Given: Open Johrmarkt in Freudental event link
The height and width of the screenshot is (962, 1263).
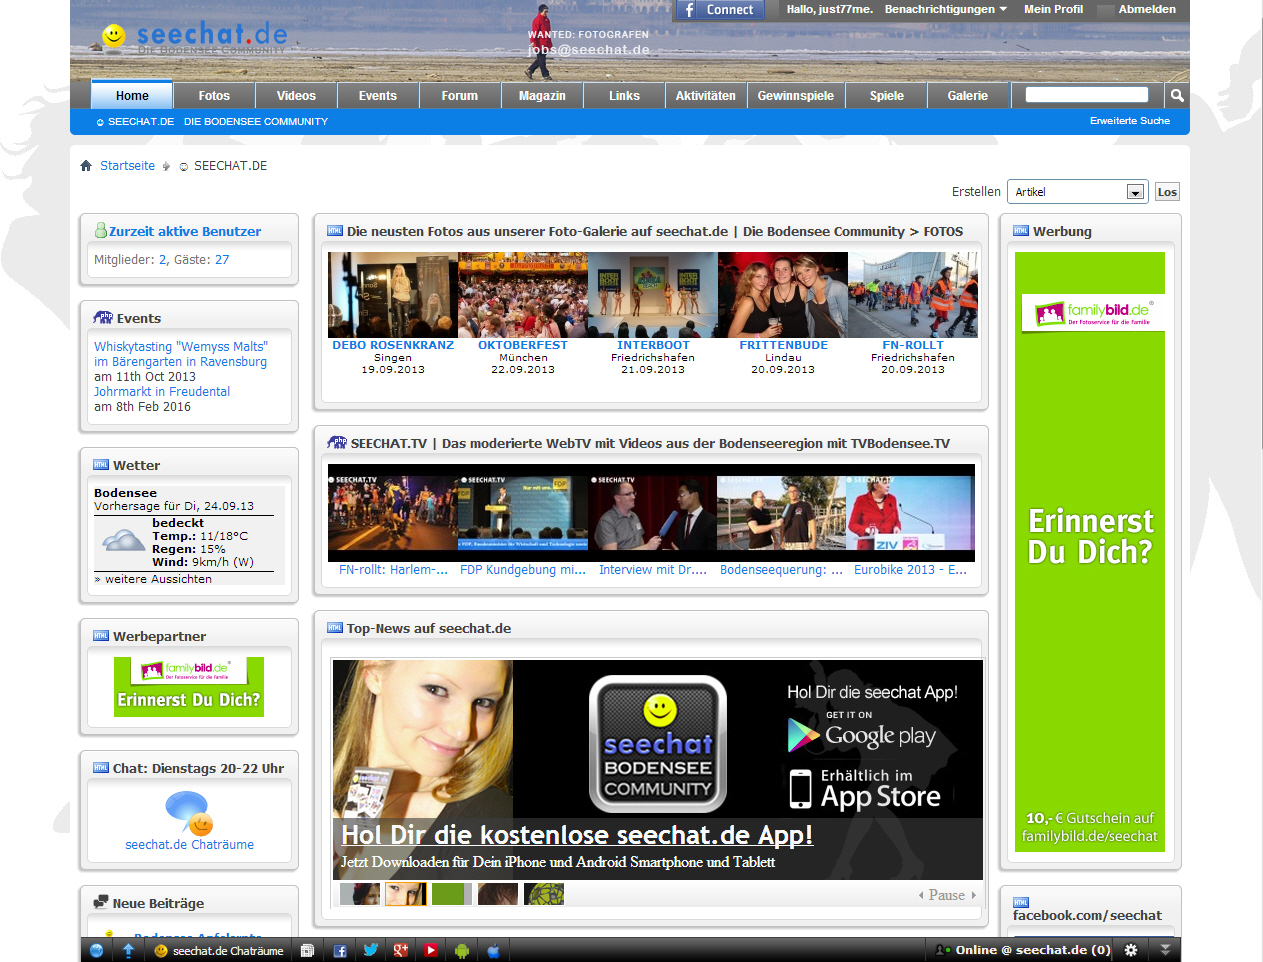Looking at the screenshot, I should 162,392.
